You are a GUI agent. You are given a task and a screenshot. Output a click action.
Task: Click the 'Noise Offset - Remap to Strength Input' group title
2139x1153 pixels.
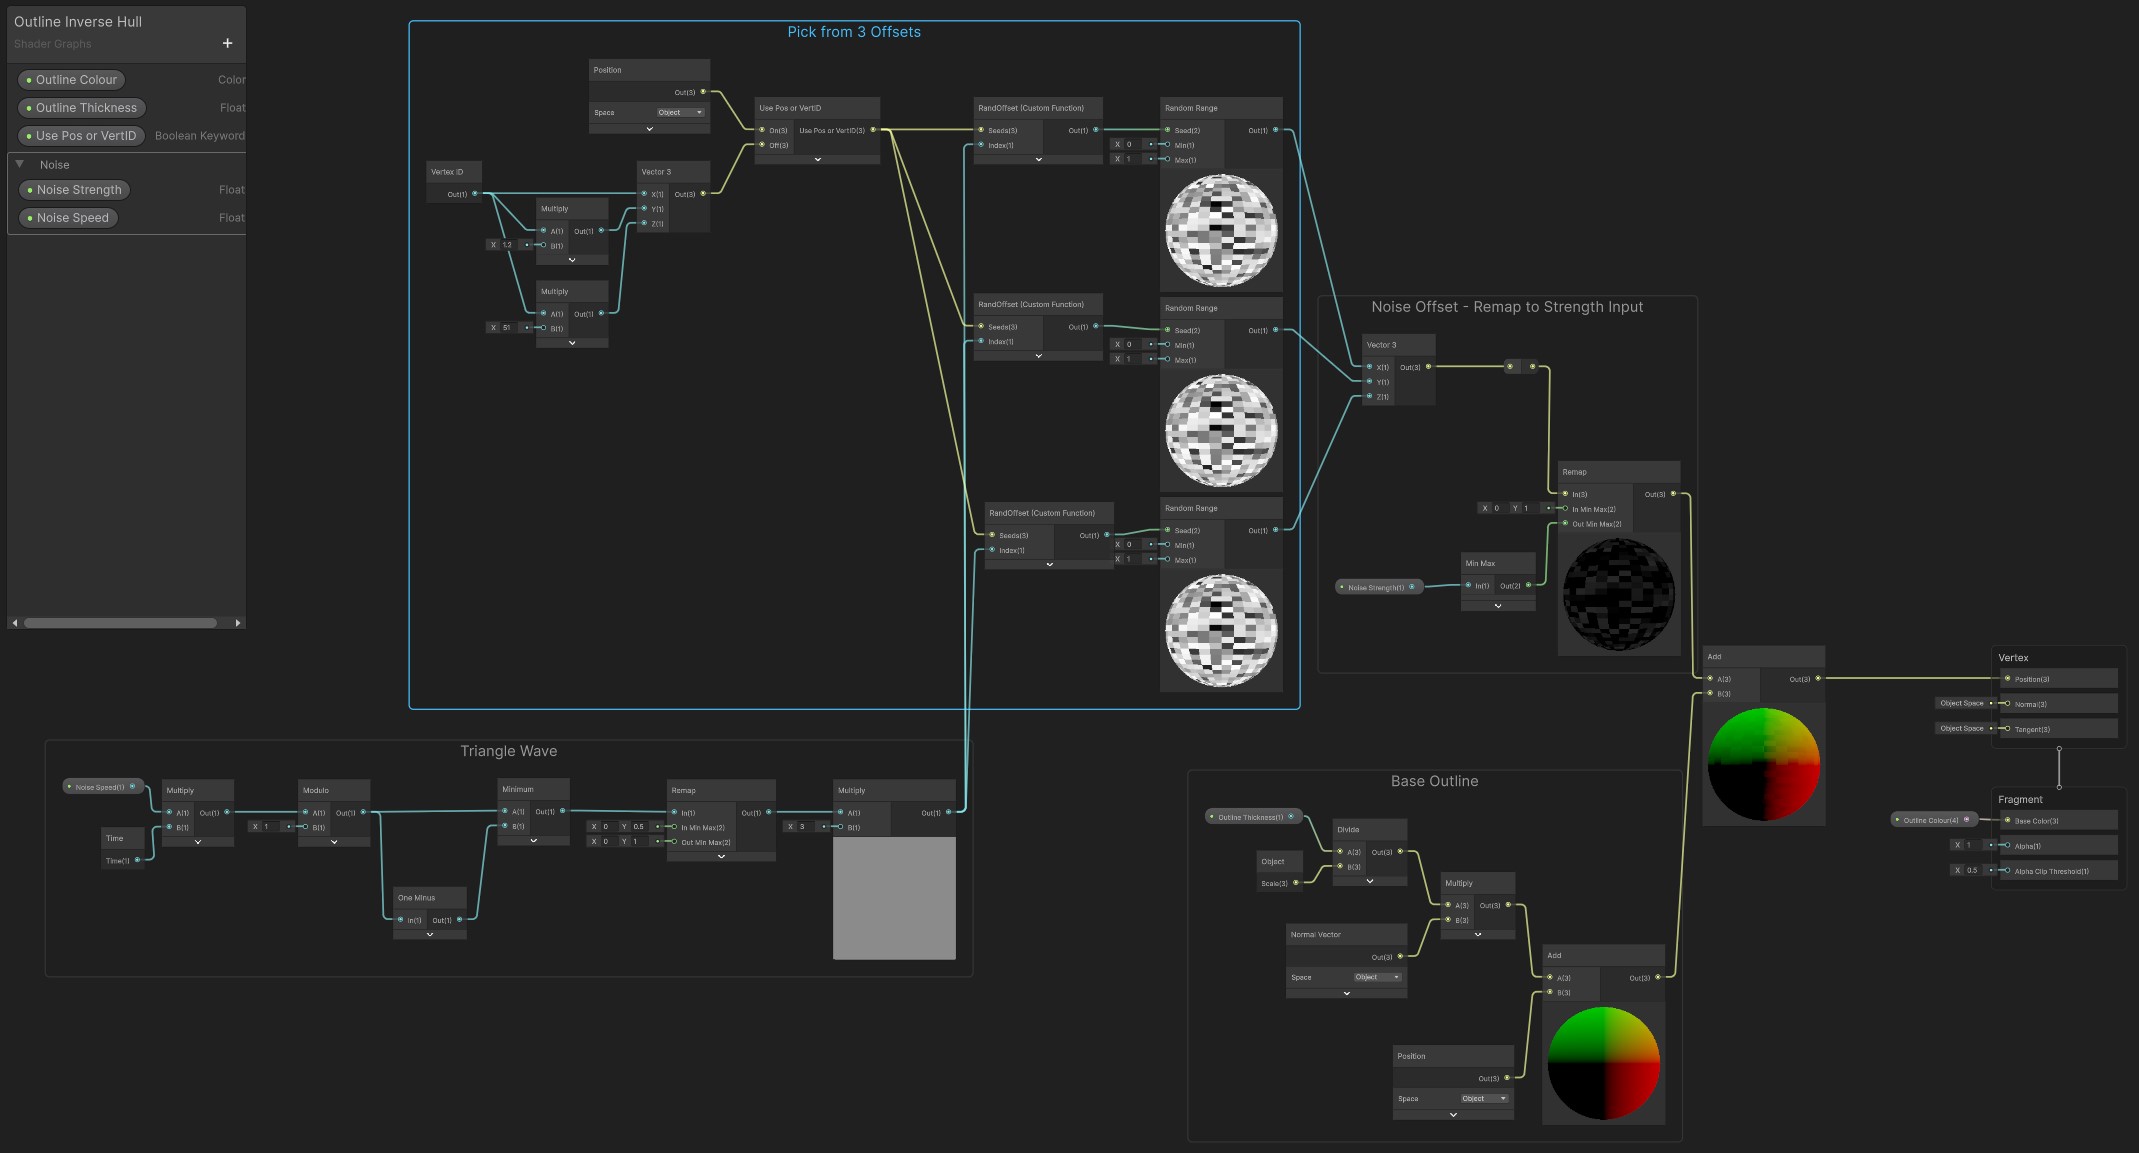coord(1507,307)
